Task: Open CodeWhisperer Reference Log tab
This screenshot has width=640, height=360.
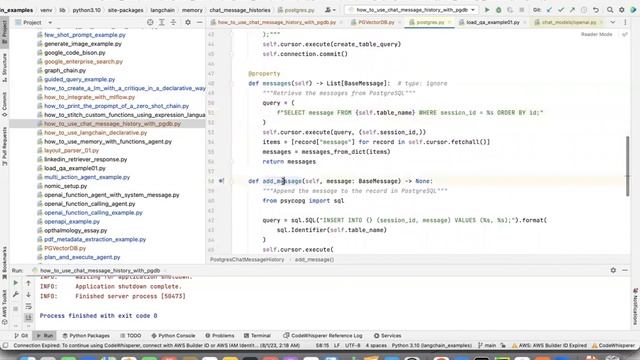Action: point(322,336)
